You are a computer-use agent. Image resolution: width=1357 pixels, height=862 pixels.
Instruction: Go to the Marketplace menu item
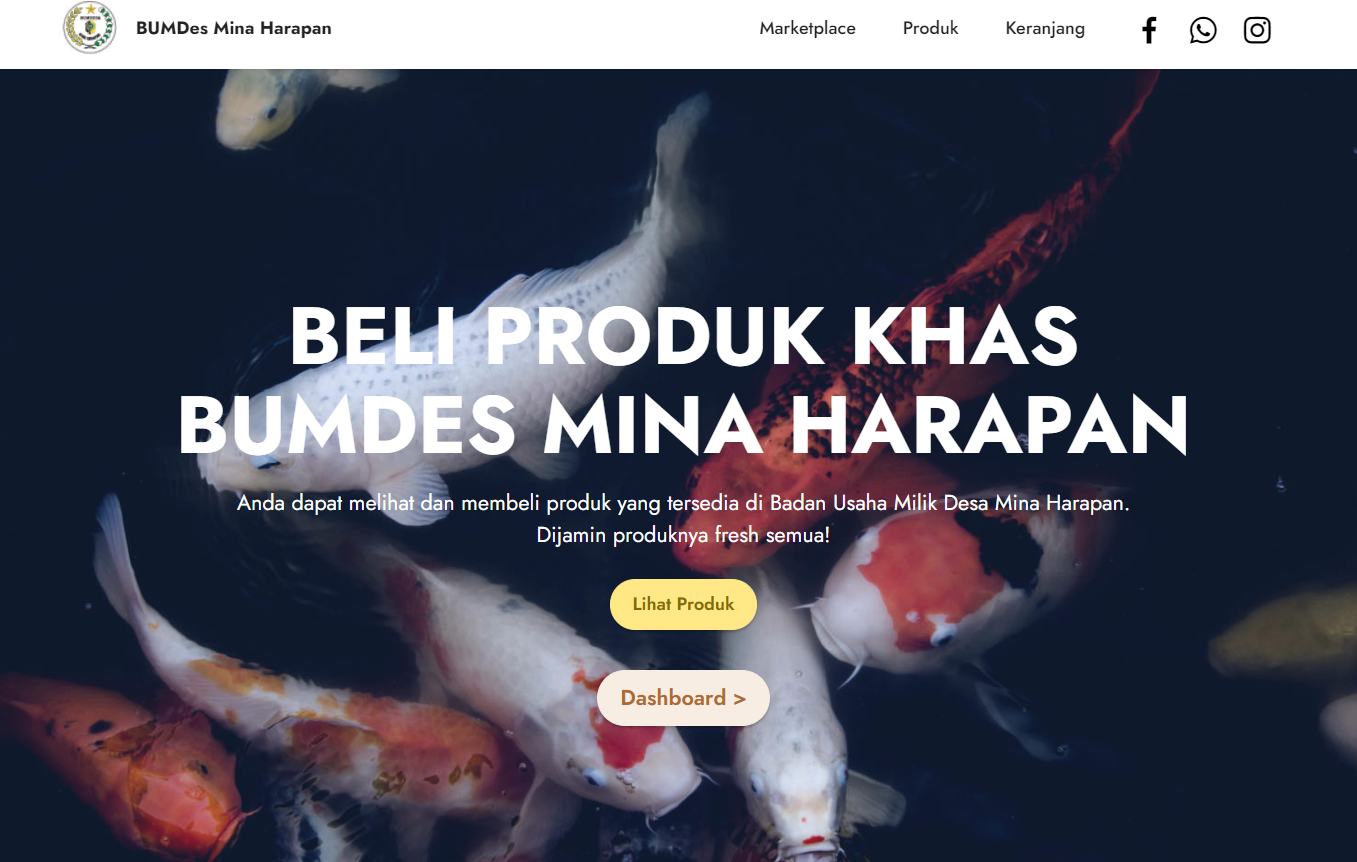[807, 29]
